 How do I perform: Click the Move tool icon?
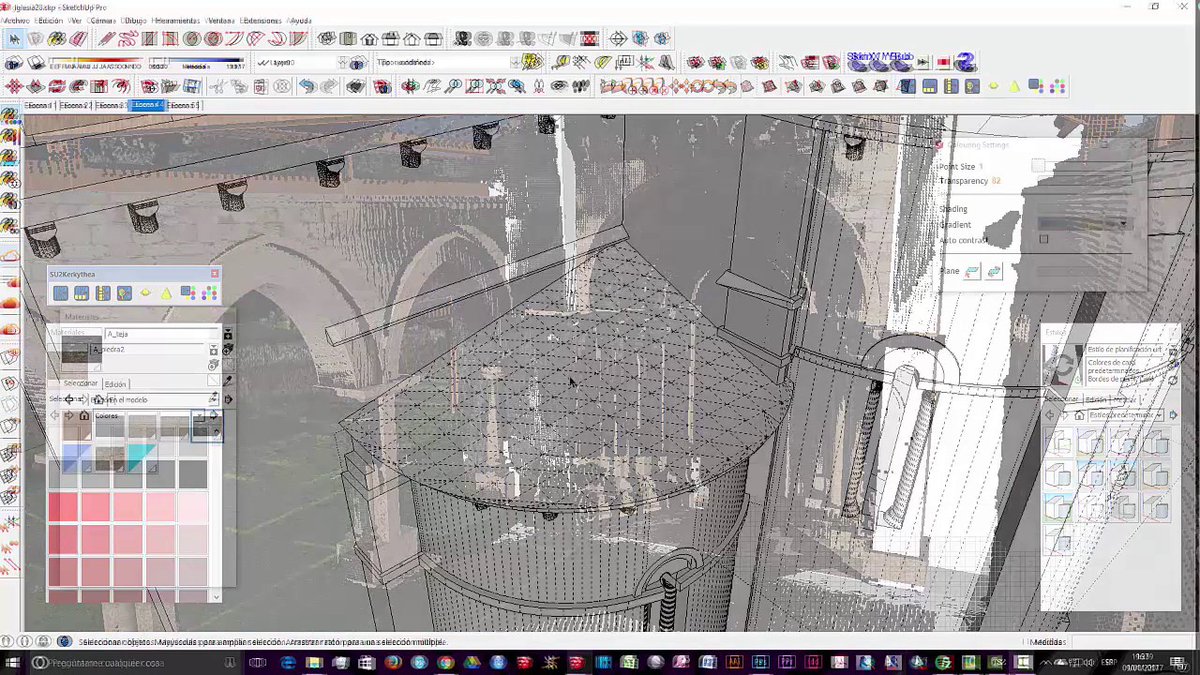(x=15, y=87)
